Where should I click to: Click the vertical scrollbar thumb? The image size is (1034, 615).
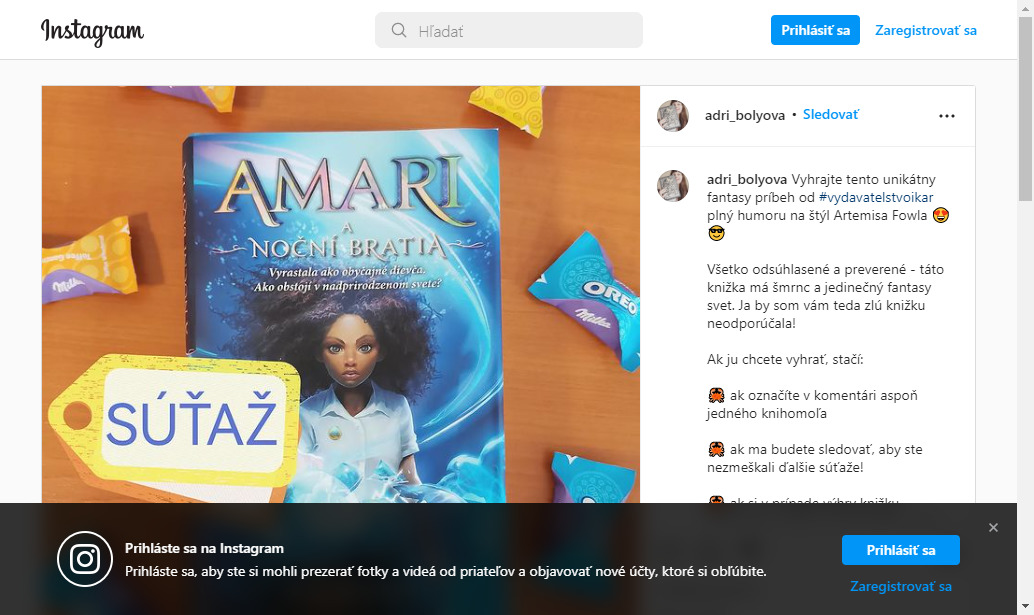(x=1025, y=109)
